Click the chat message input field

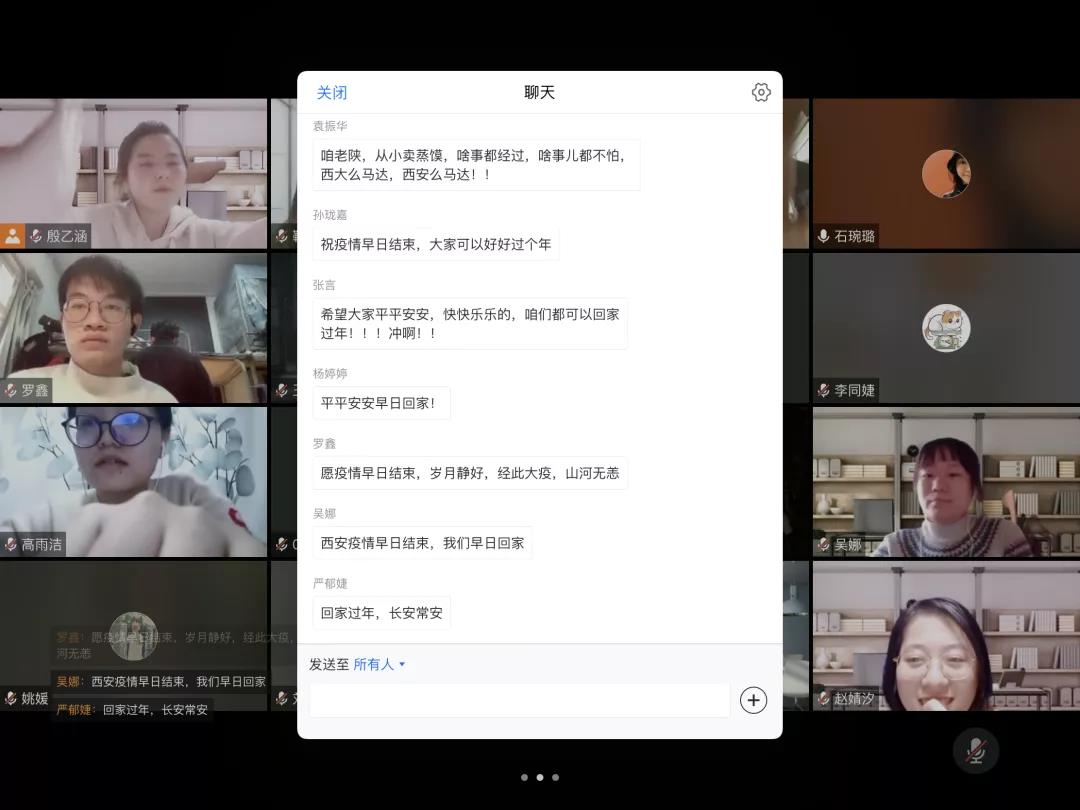tap(519, 700)
